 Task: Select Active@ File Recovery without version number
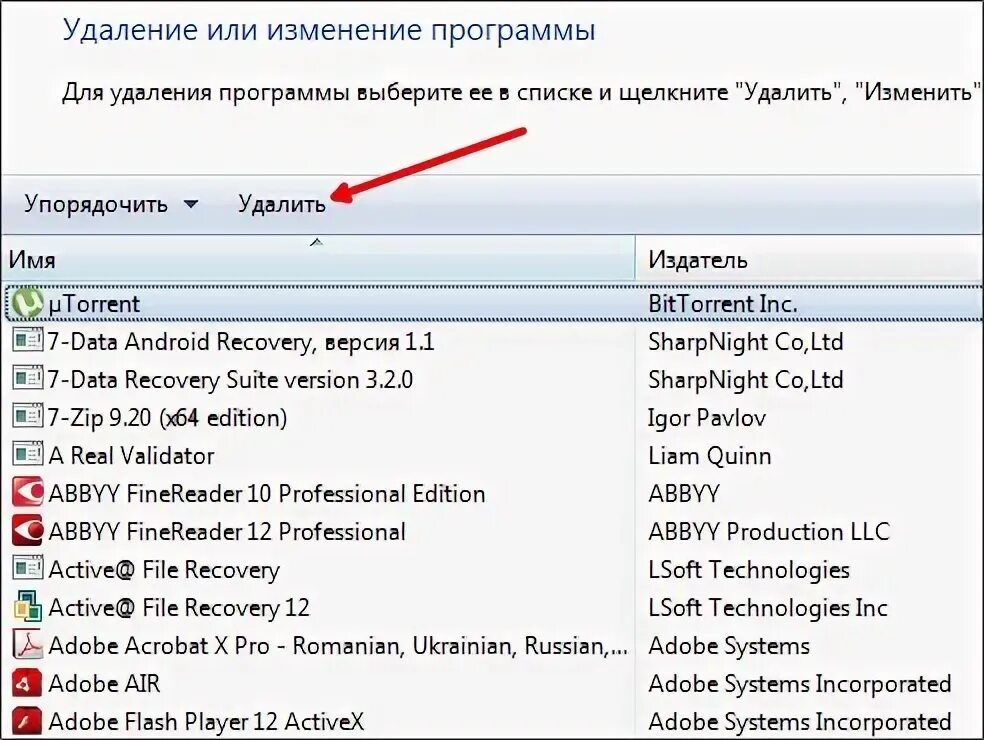click(164, 570)
